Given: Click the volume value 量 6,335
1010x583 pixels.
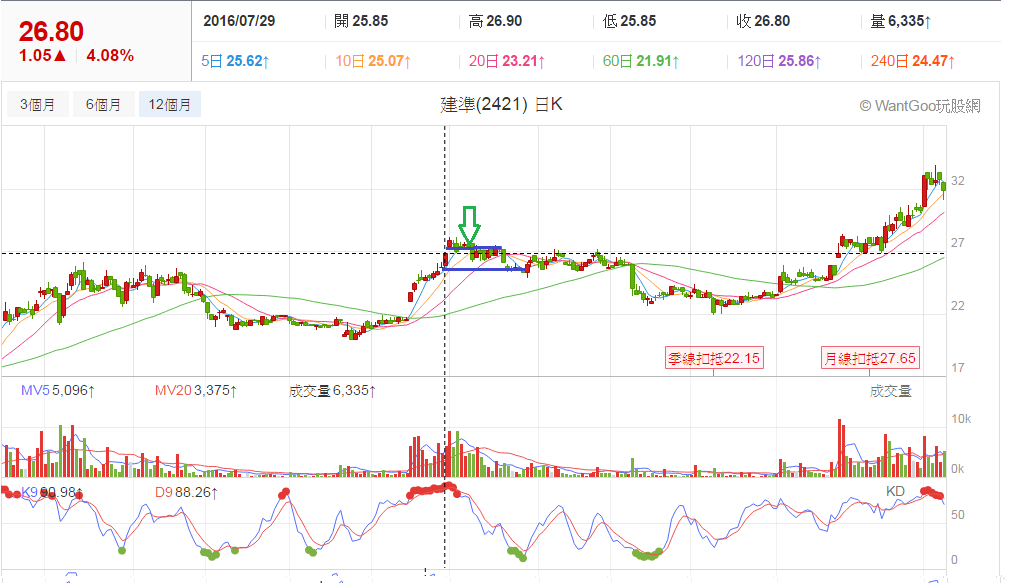Looking at the screenshot, I should 900,21.
